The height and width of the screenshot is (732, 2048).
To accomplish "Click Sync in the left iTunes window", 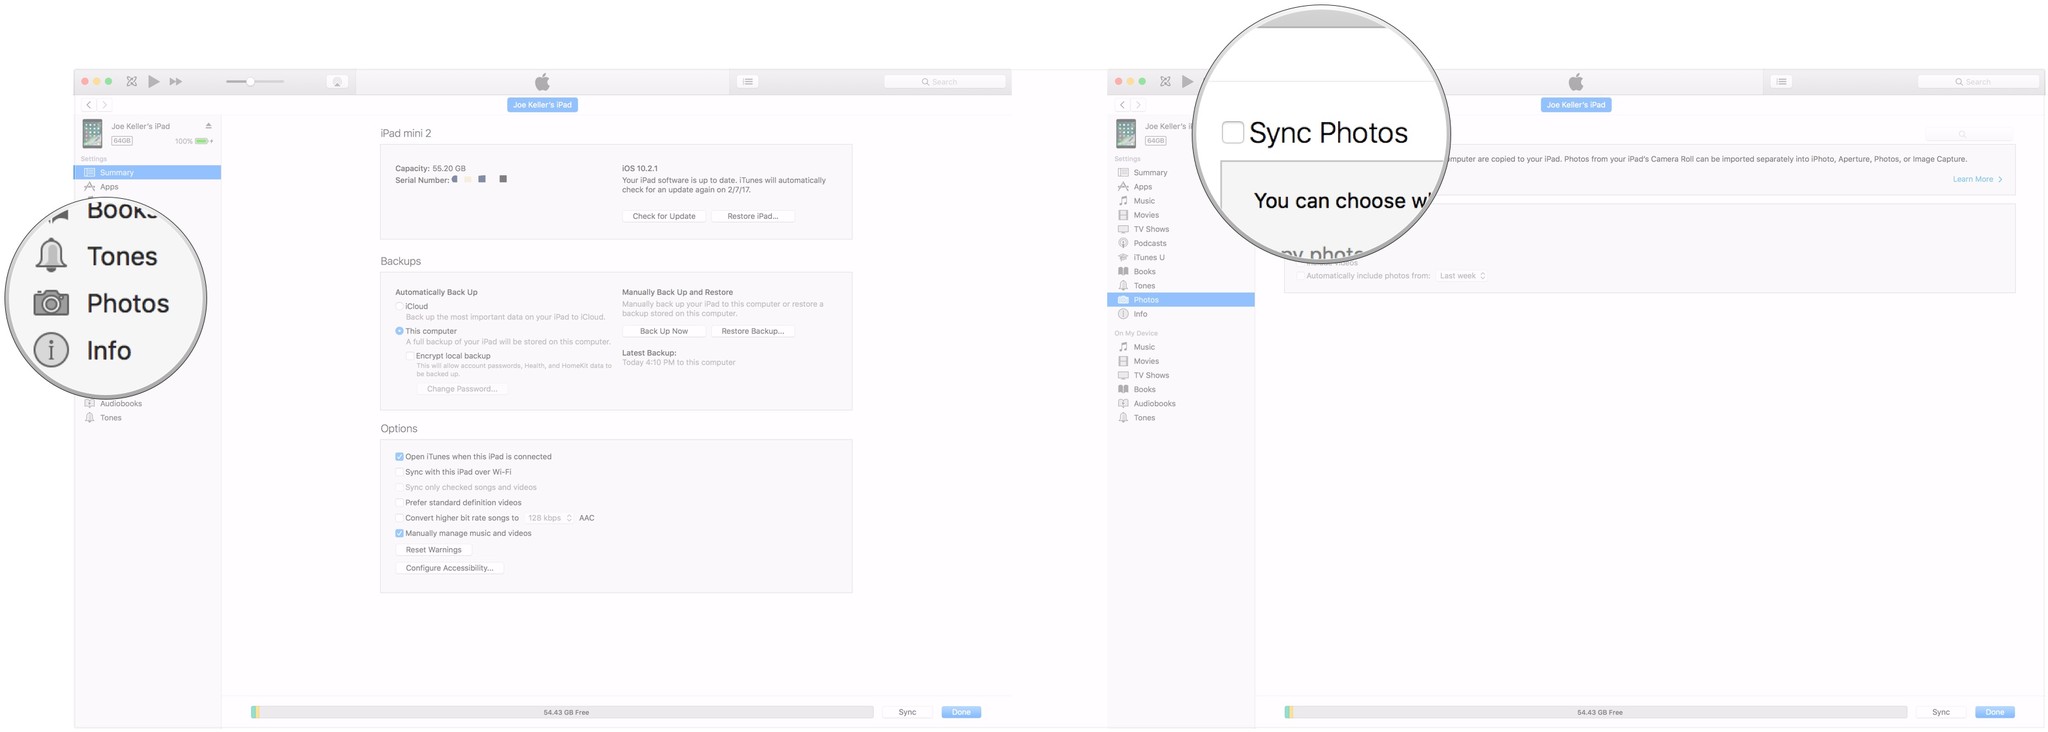I will (x=907, y=712).
